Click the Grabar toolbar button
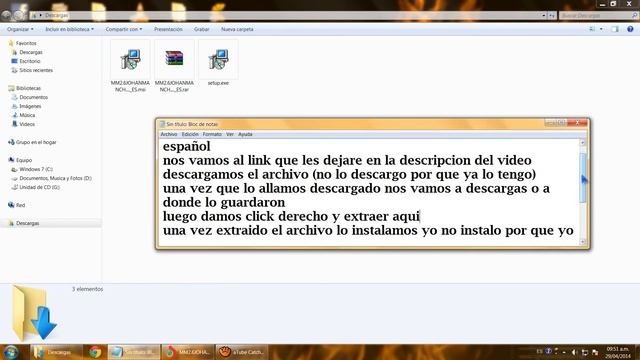This screenshot has height=360, width=640. pos(202,29)
